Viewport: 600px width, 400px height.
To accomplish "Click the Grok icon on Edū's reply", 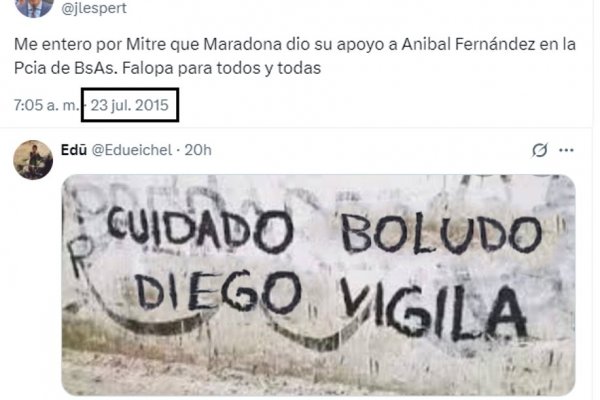I will click(540, 150).
